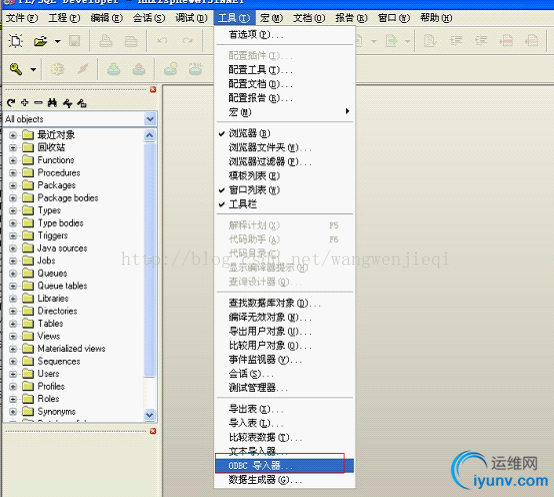This screenshot has height=497, width=554.
Task: Open the 文件 (F) menu
Action: pyautogui.click(x=22, y=18)
